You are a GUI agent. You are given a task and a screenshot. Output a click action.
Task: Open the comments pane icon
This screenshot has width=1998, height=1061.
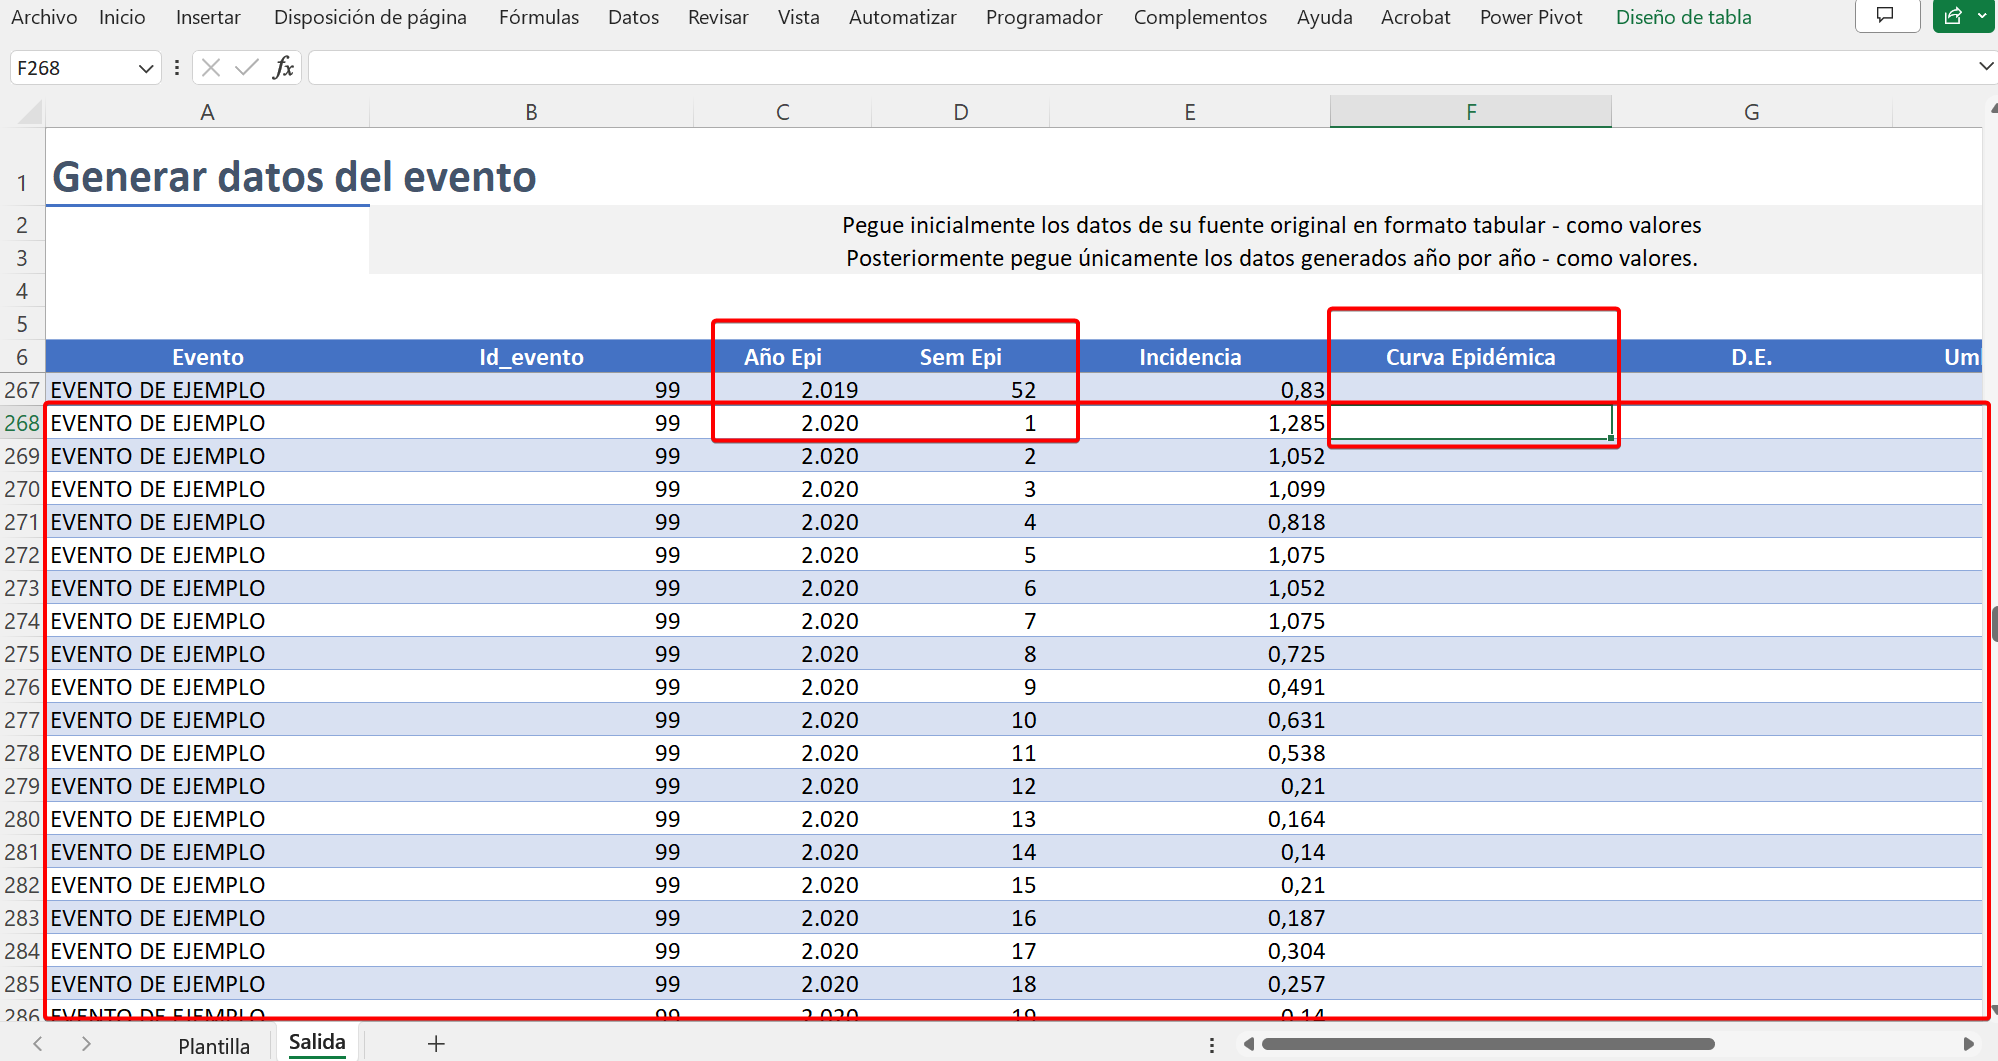coord(1887,16)
